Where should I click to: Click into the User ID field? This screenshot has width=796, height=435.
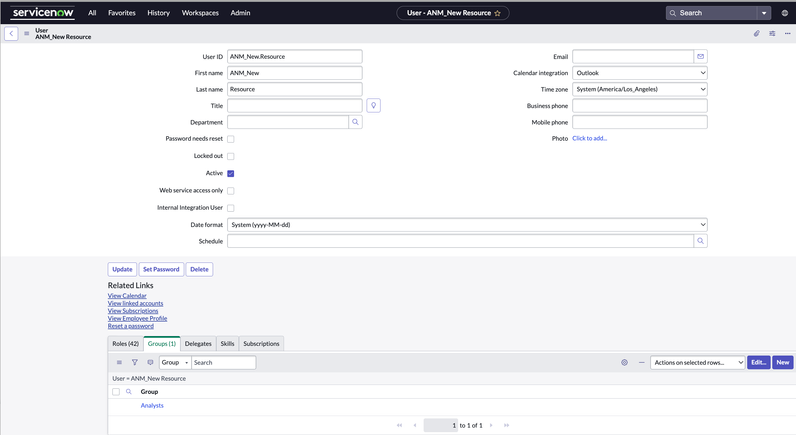coord(295,56)
